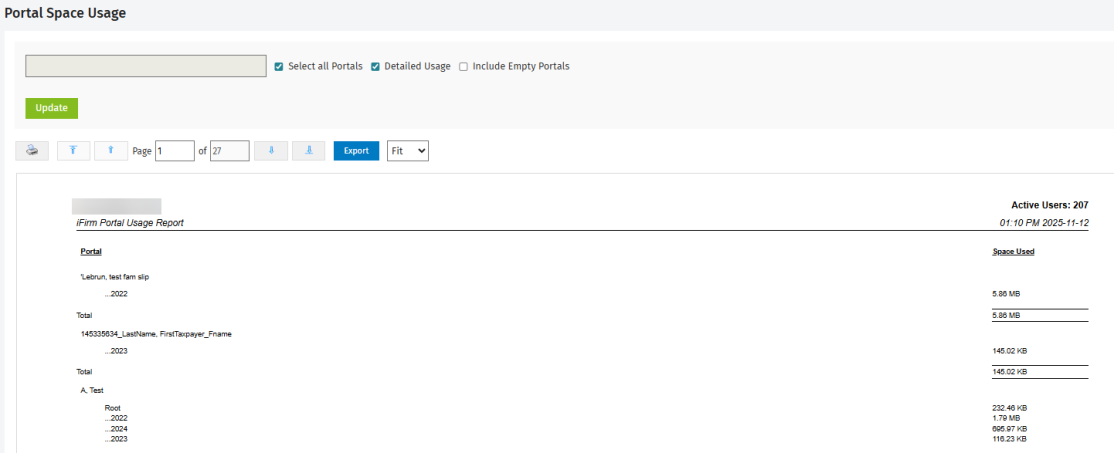Open the Fit zoom dropdown
The width and height of the screenshot is (1114, 453).
click(408, 151)
